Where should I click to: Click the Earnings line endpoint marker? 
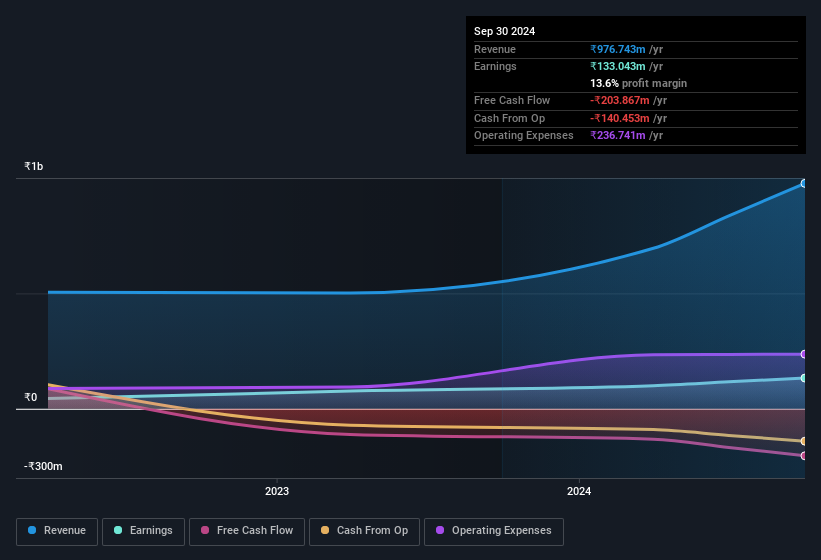point(804,378)
